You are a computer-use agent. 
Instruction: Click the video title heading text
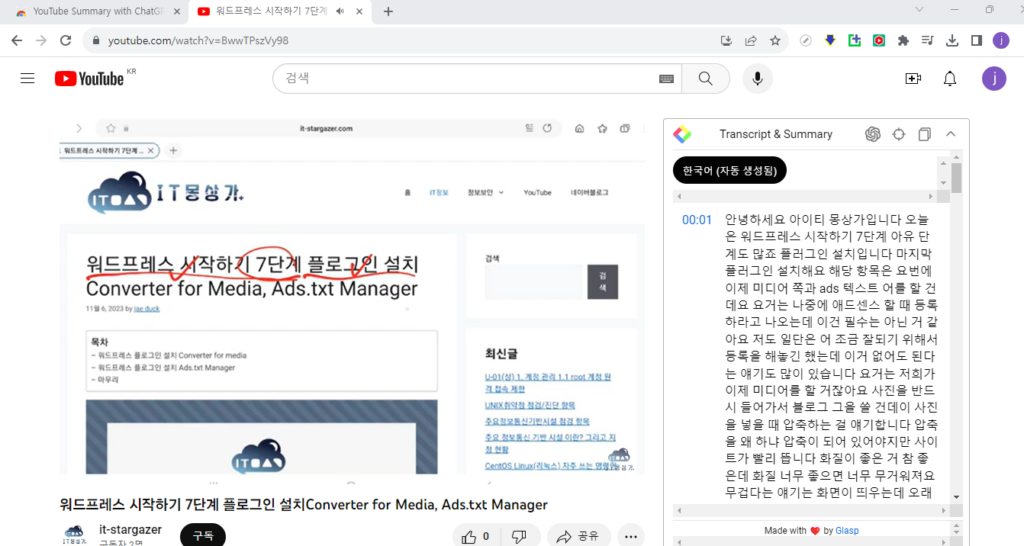point(303,504)
